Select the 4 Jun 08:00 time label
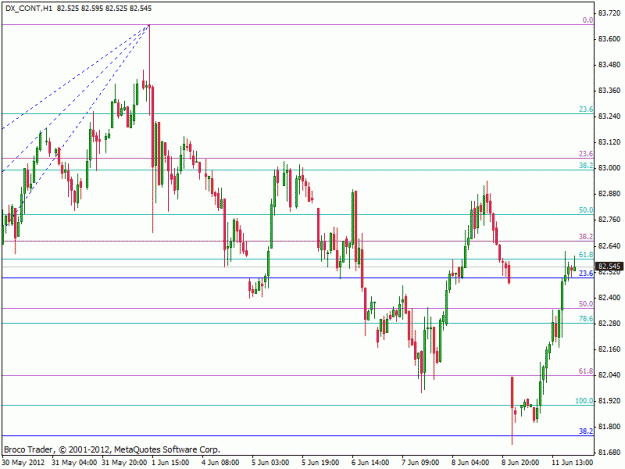625x469 pixels. click(220, 463)
